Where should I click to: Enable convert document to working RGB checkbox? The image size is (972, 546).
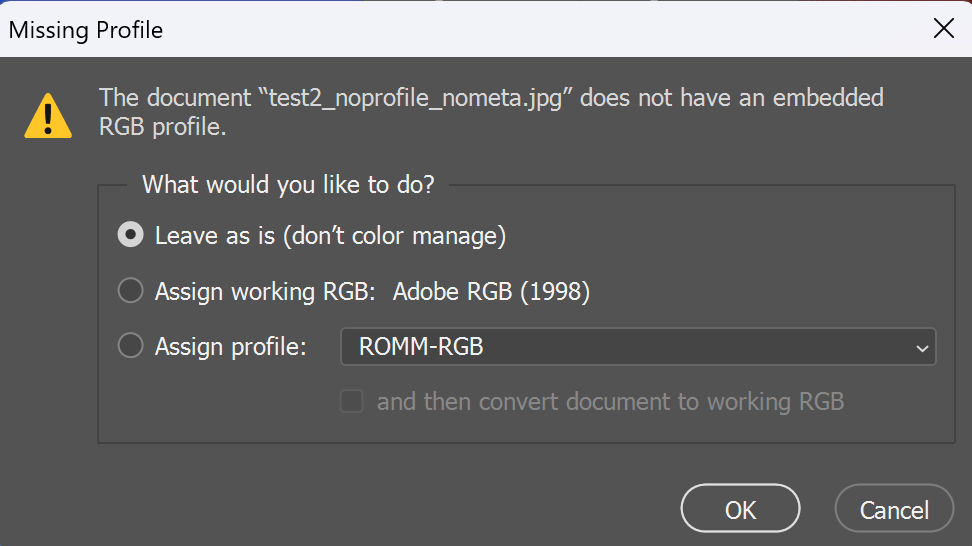pos(351,401)
